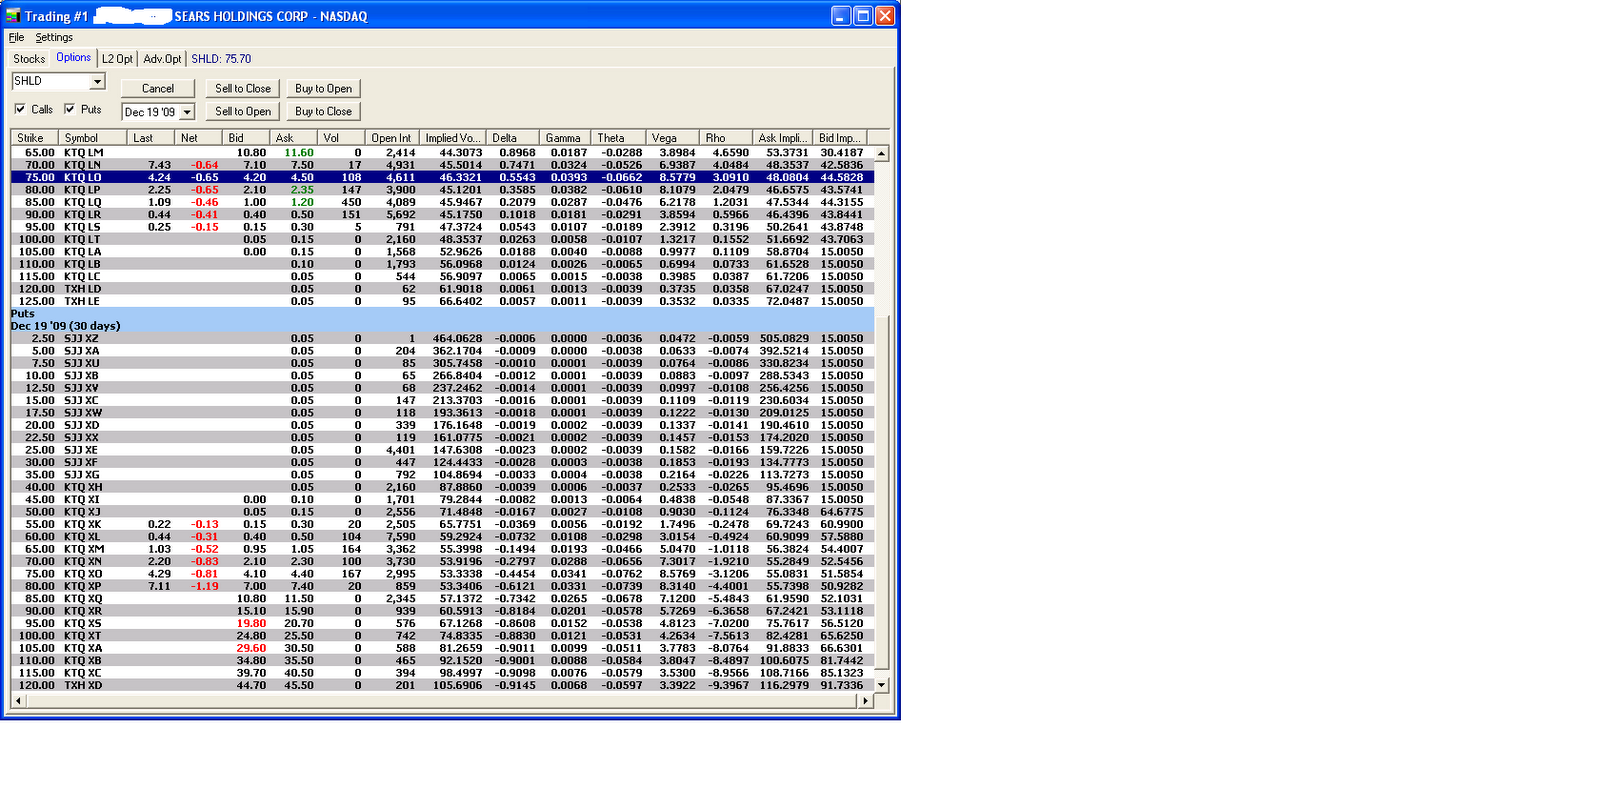The image size is (1600, 789).
Task: Click the horizontal scrollbar right arrow
Action: 866,701
